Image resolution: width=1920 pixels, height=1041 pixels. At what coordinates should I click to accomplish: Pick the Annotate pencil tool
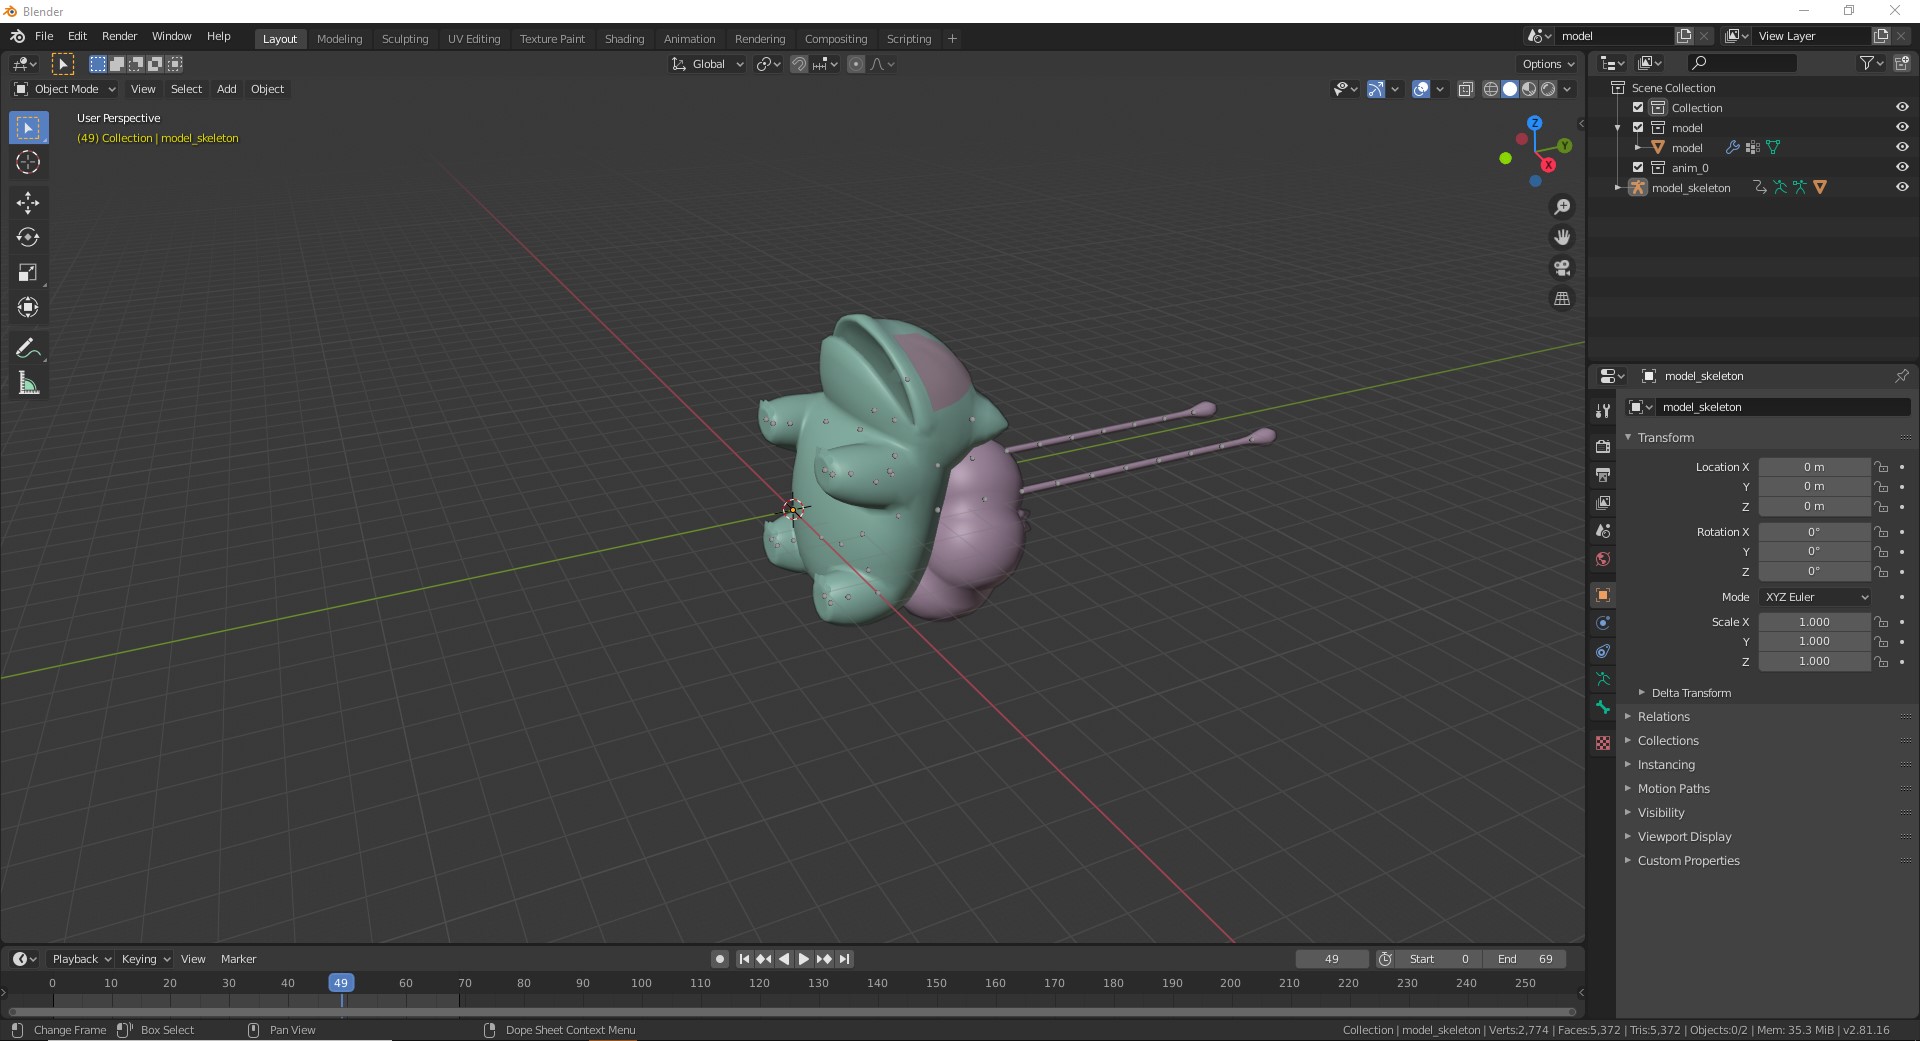point(28,349)
